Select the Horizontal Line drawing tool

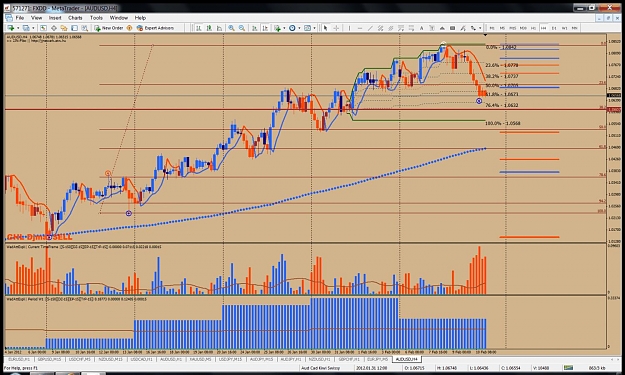pos(360,28)
